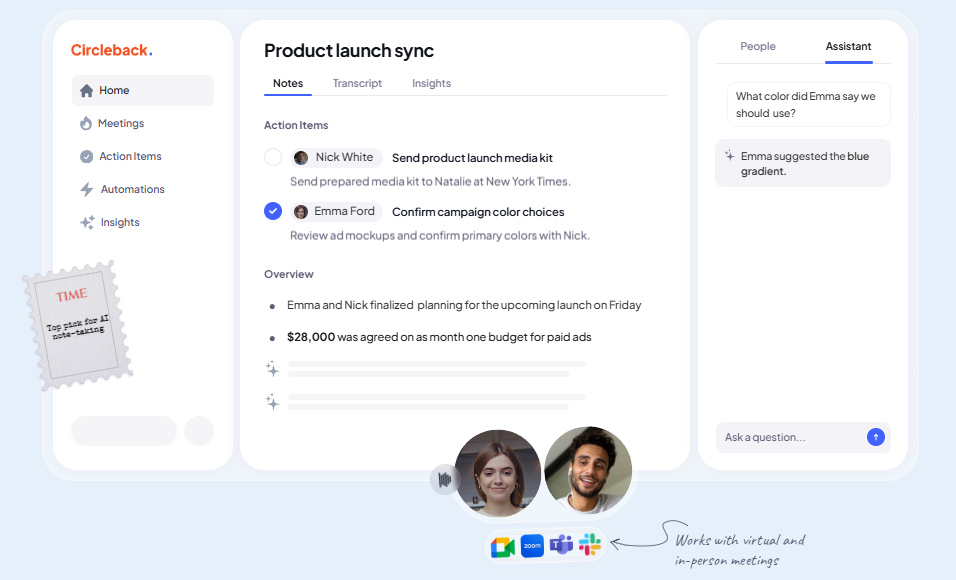Image resolution: width=956 pixels, height=580 pixels.
Task: Open Meetings via the flame icon
Action: (x=86, y=123)
